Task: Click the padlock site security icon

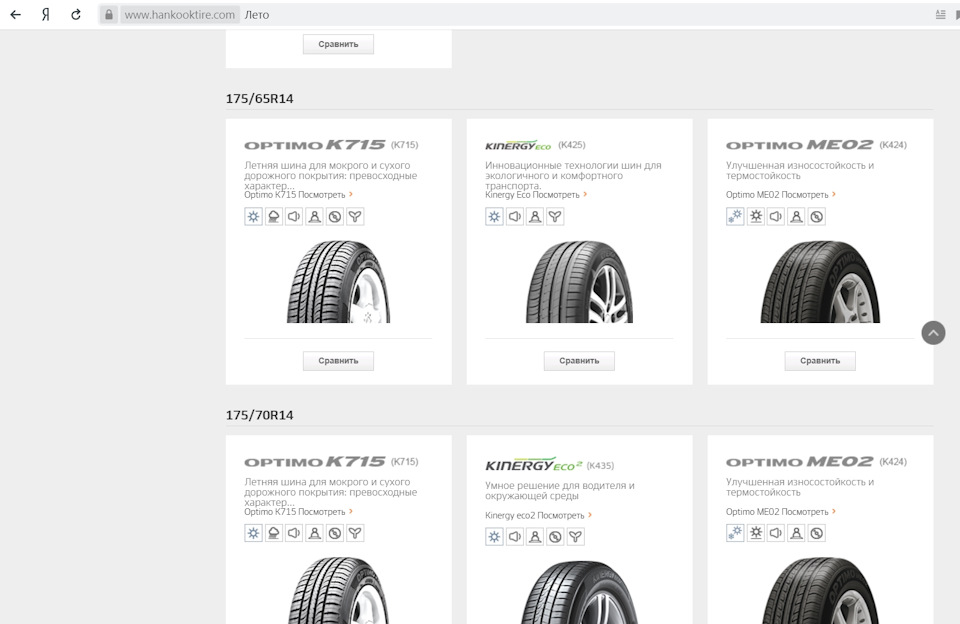Action: click(x=109, y=15)
